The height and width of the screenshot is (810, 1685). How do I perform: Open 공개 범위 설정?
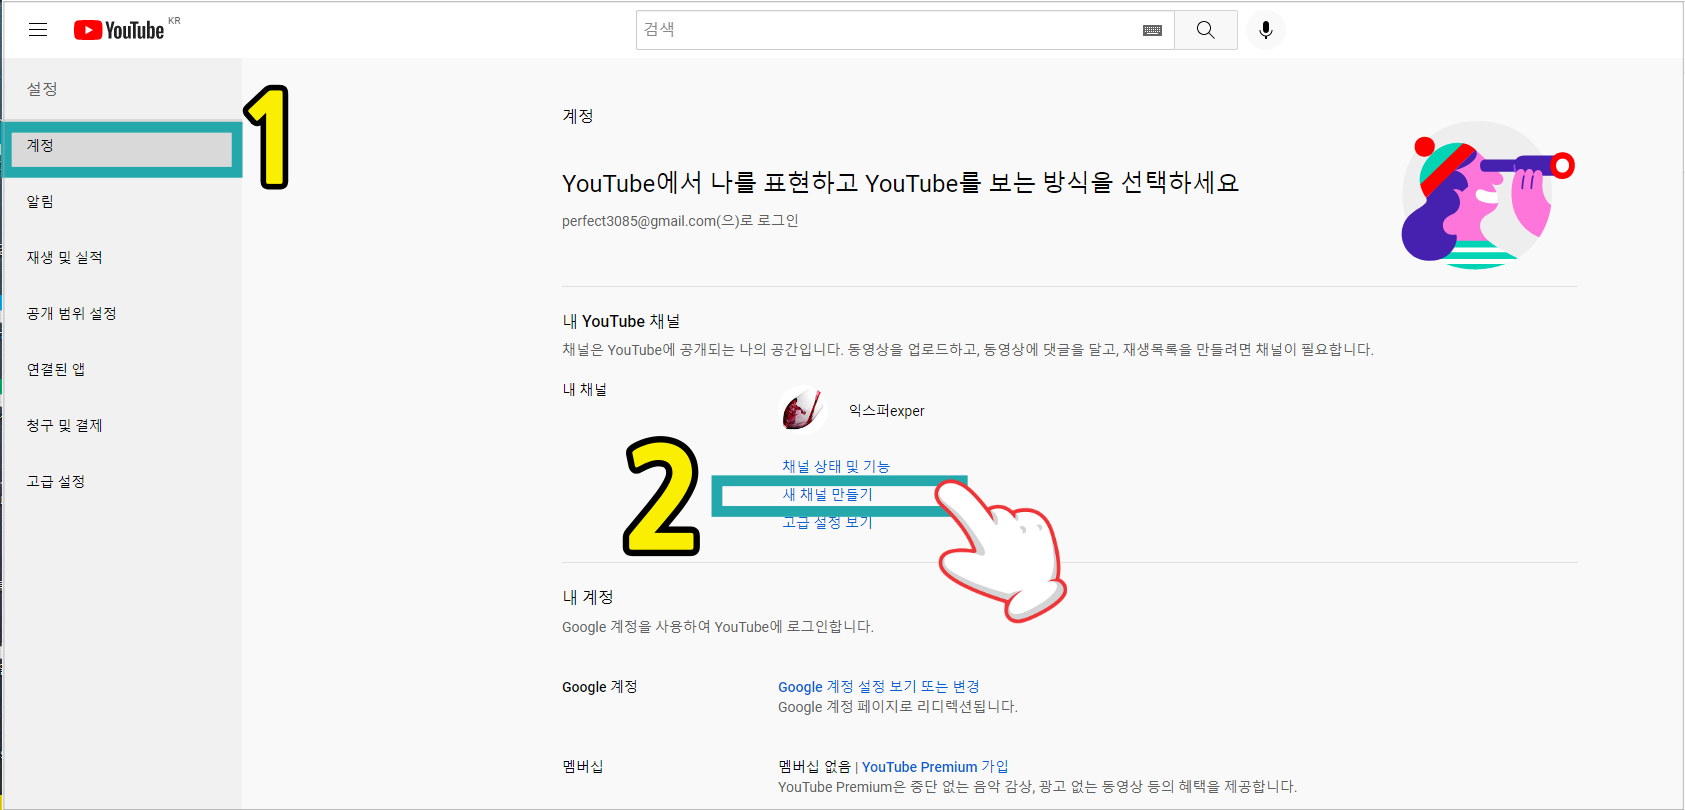click(x=121, y=314)
